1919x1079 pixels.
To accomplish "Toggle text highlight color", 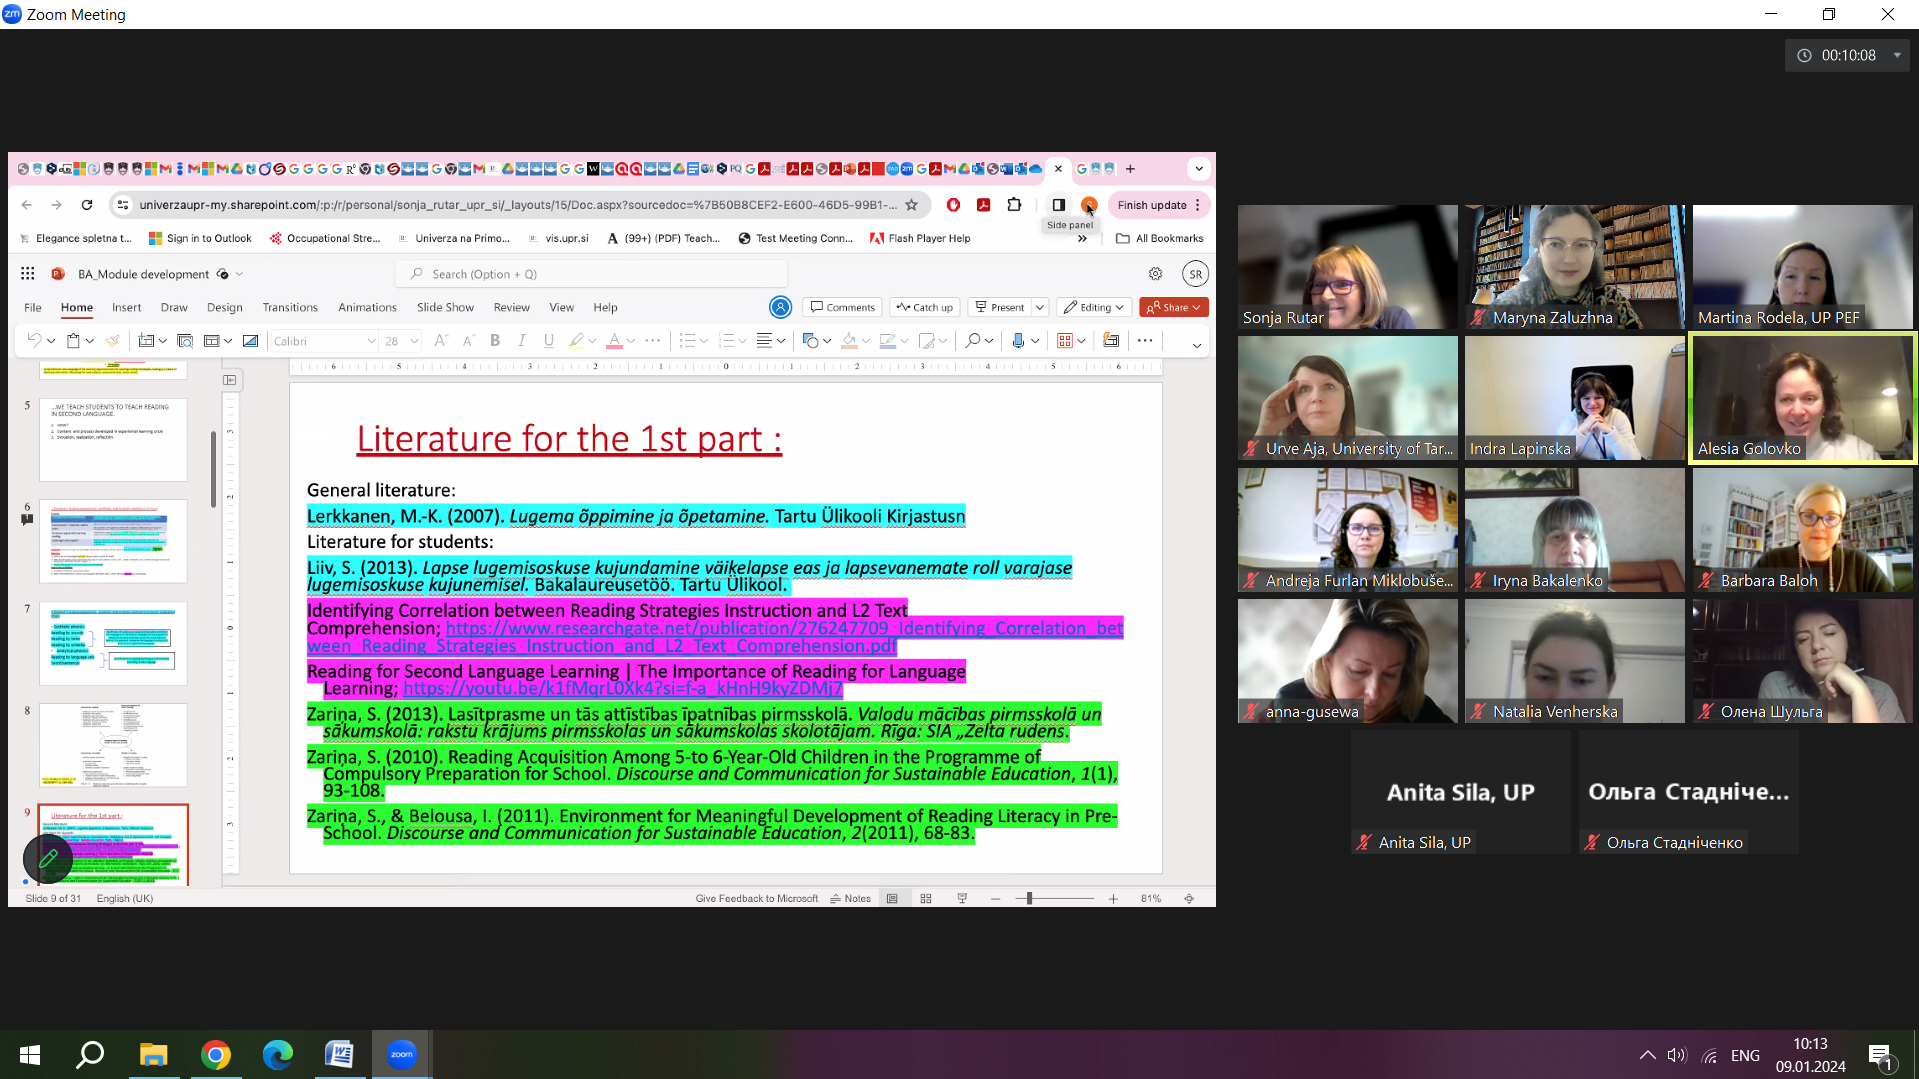I will pos(576,341).
